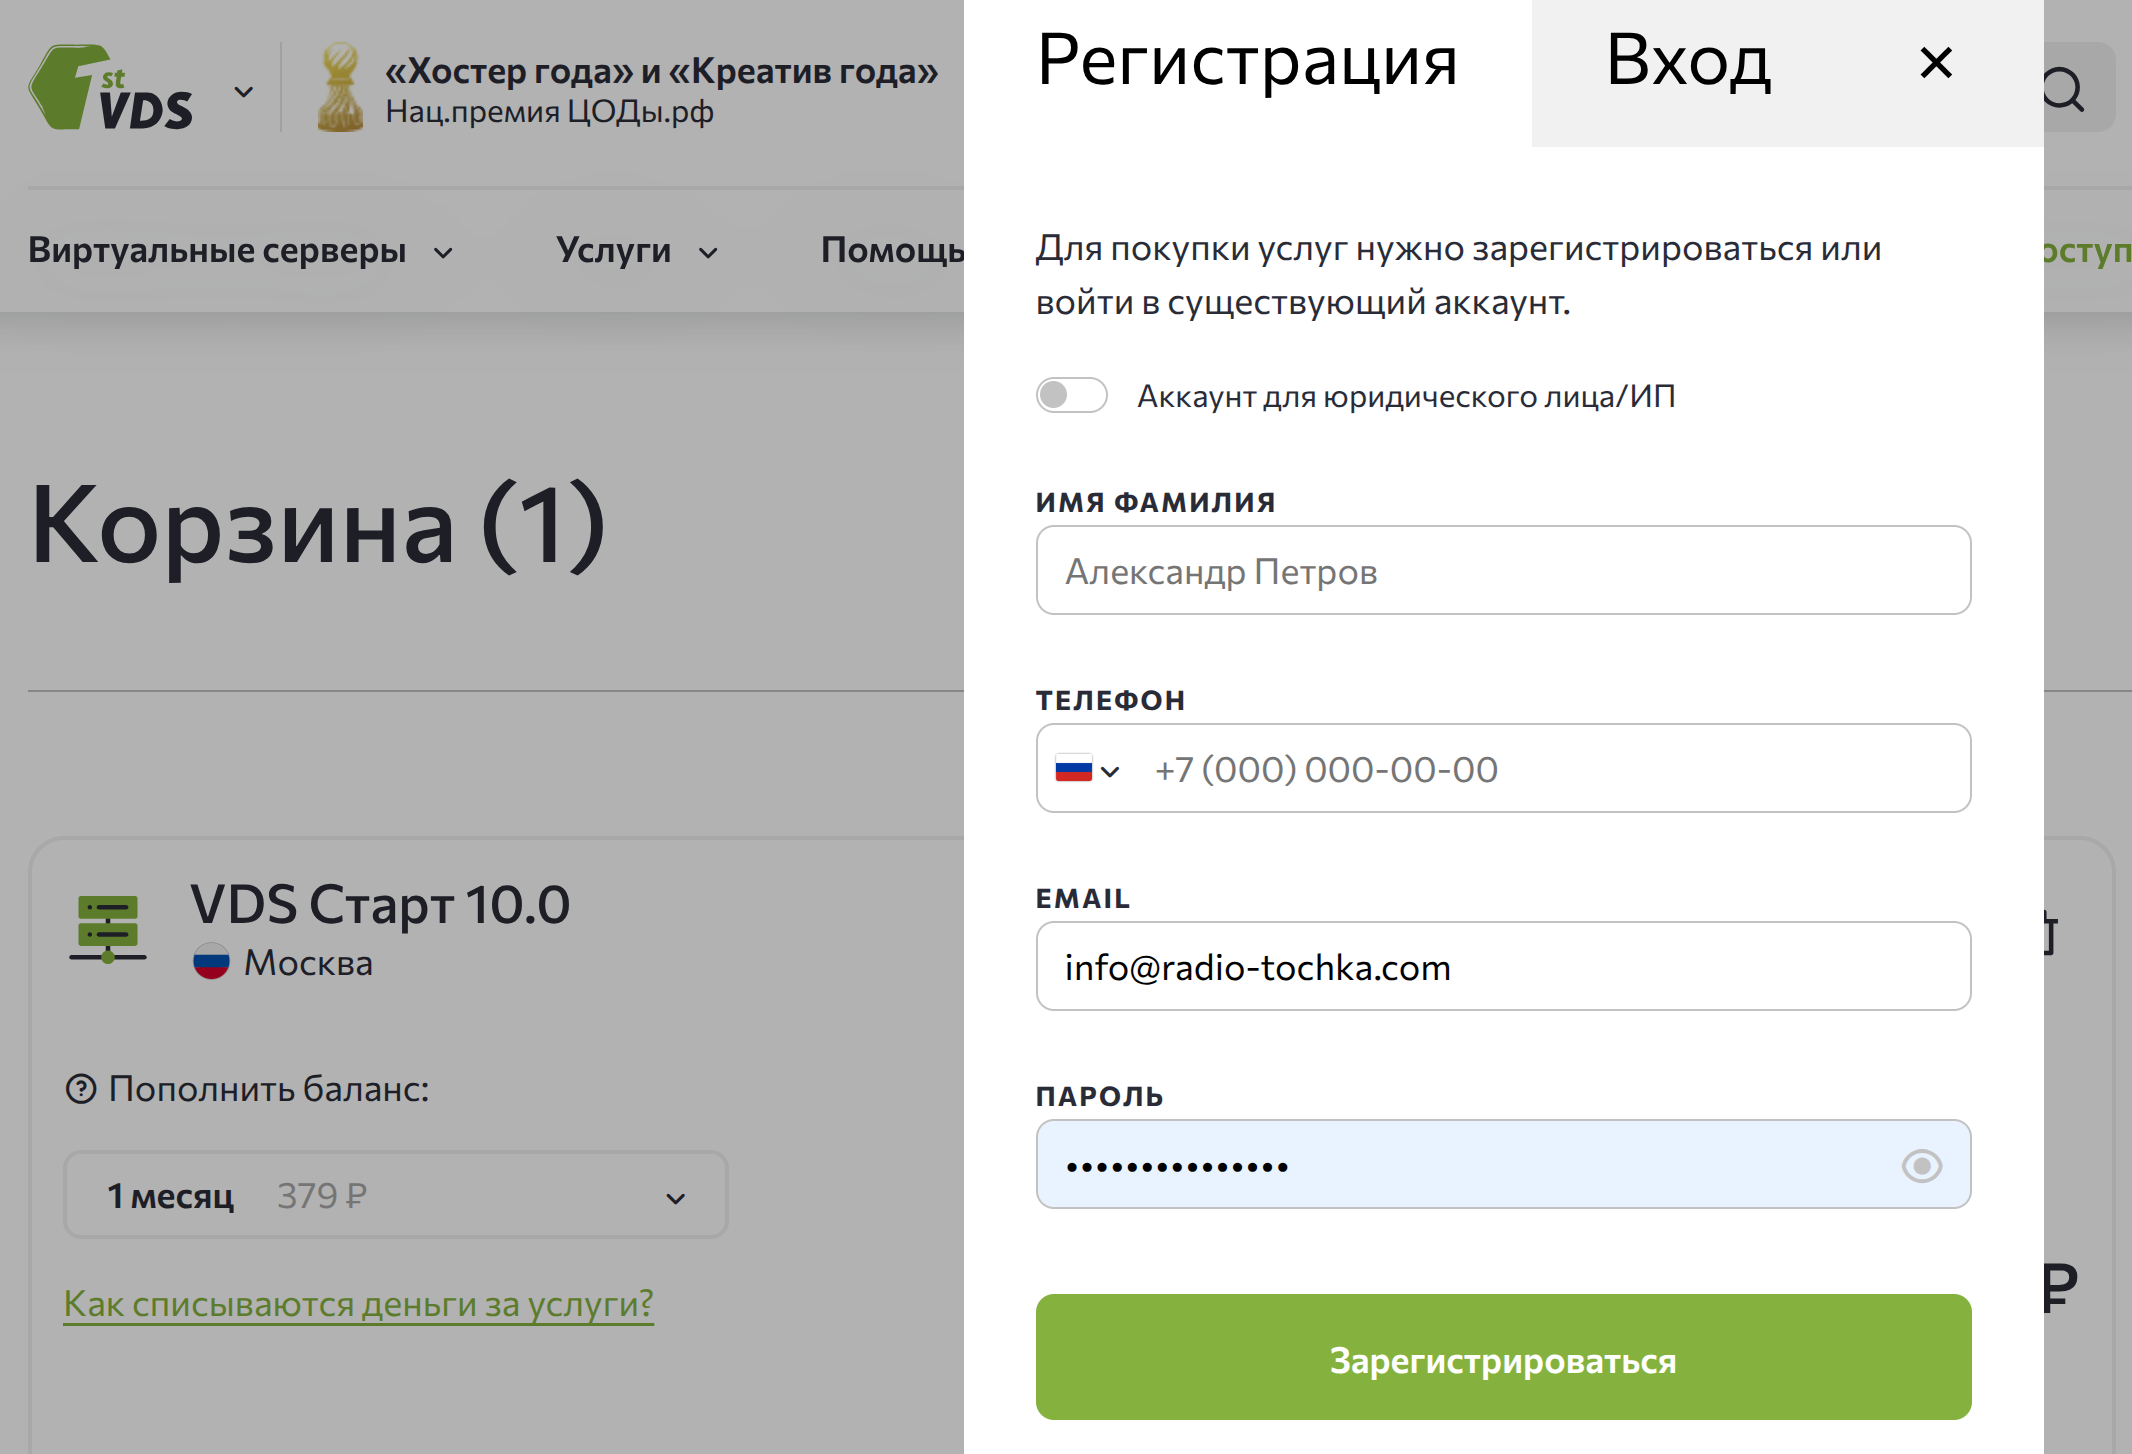Focus the Имя Фамилия input field
Image resolution: width=2132 pixels, height=1454 pixels.
(x=1503, y=571)
